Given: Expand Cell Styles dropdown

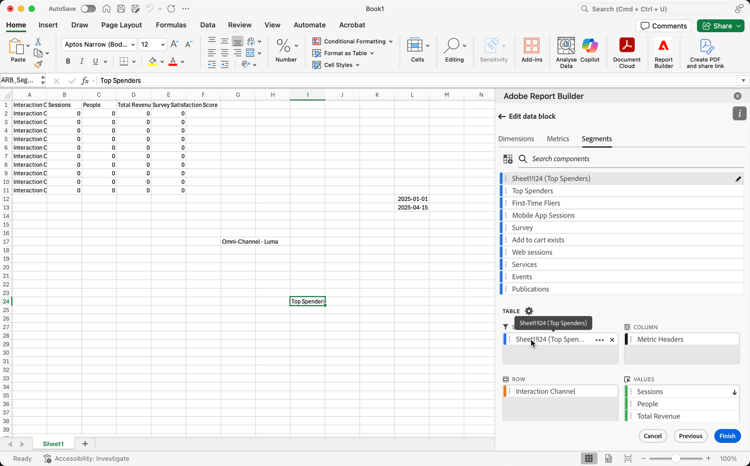Looking at the screenshot, I should (x=357, y=65).
